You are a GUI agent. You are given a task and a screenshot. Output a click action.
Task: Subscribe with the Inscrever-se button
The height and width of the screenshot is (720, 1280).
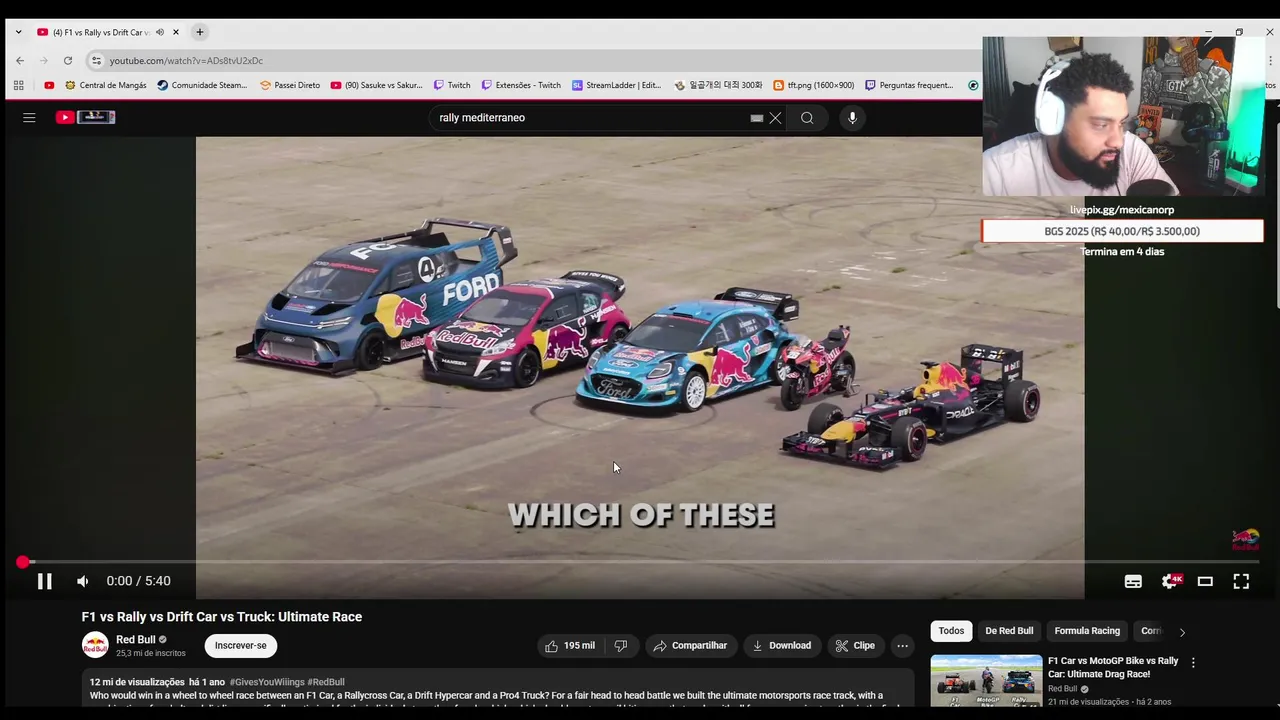(x=241, y=646)
